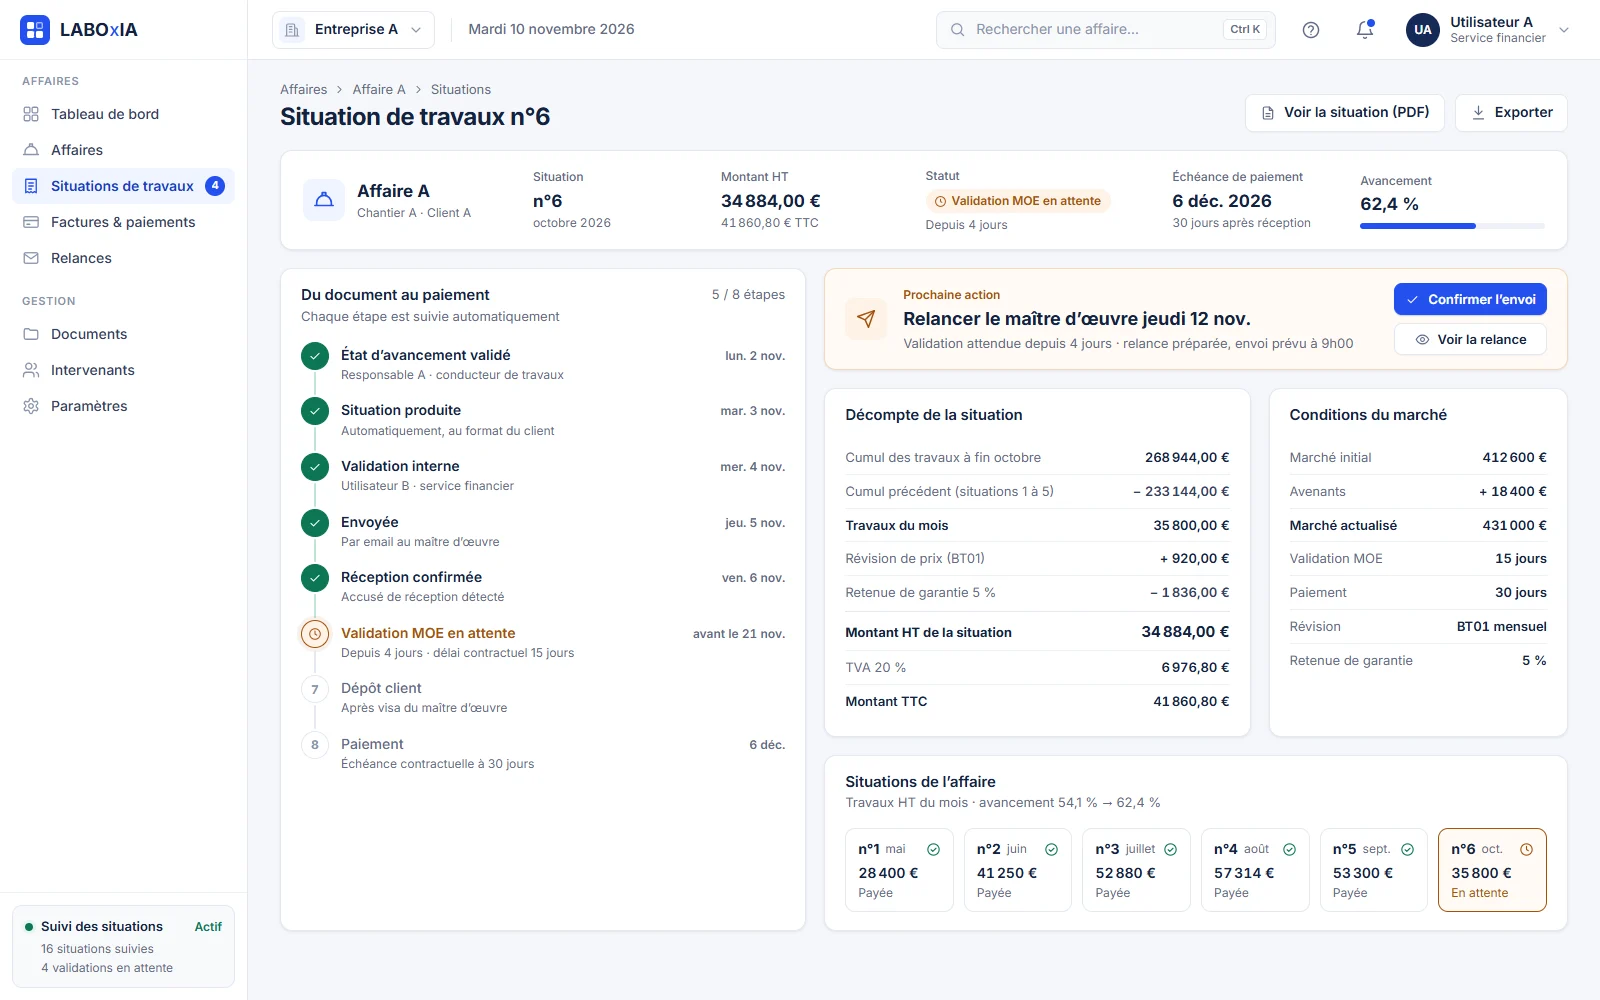The height and width of the screenshot is (1000, 1600).
Task: Open situation card n°5 sept.
Action: click(1374, 870)
